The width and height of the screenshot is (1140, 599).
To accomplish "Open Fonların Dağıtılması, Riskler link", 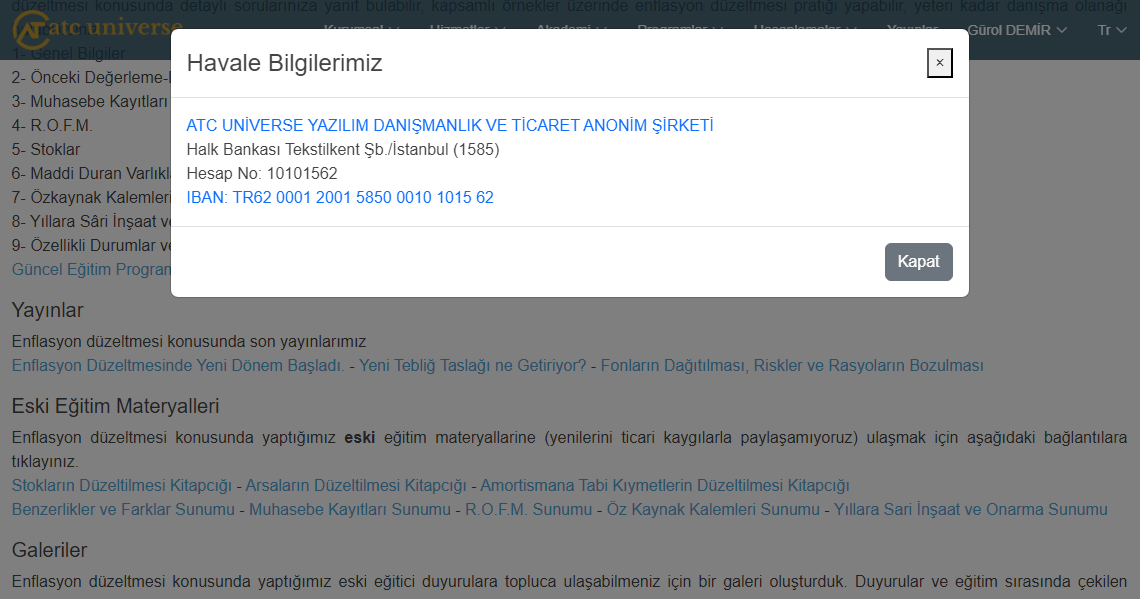I will (x=792, y=365).
